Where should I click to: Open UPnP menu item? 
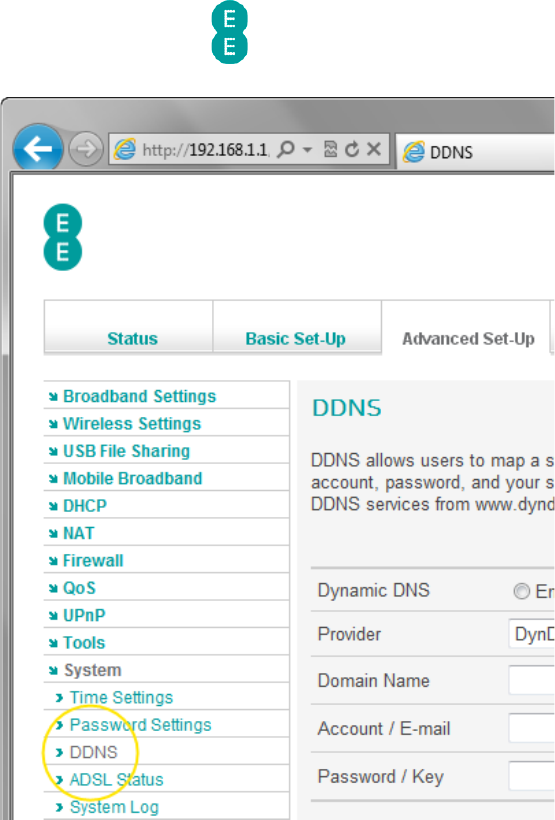(84, 615)
